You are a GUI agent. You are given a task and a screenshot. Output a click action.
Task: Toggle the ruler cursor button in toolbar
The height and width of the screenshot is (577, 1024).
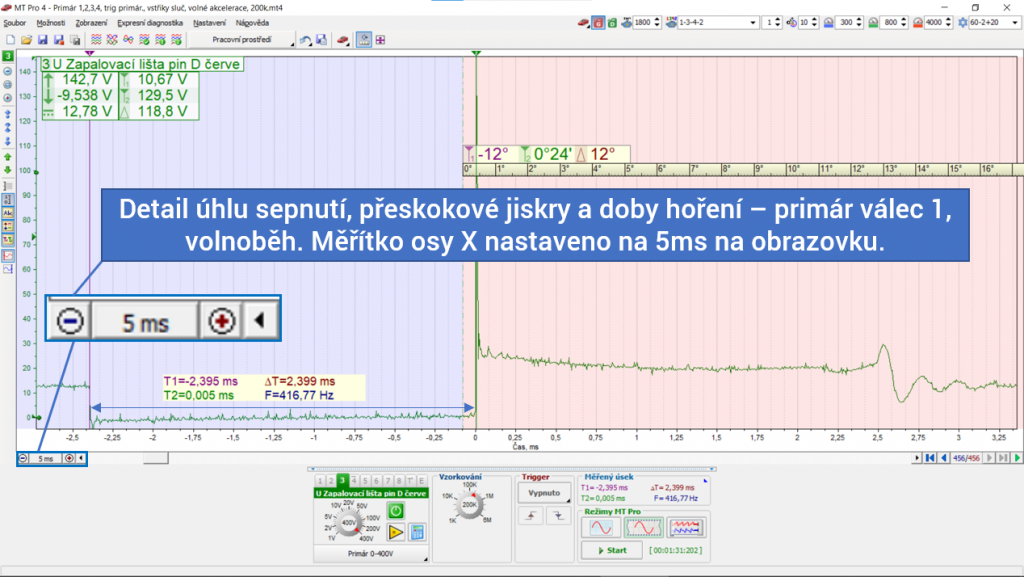pyautogui.click(x=364, y=40)
